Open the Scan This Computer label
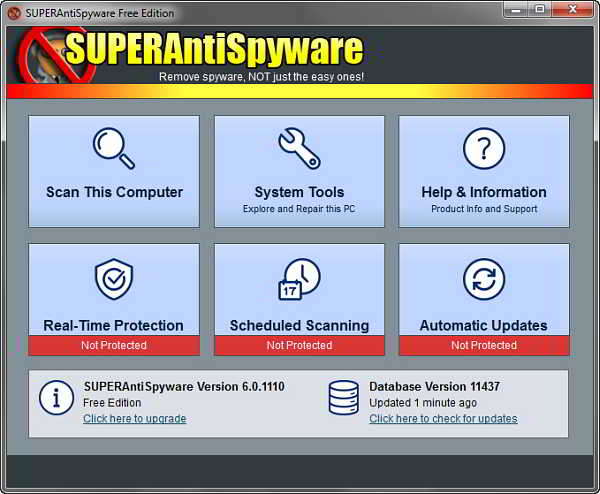600x494 pixels. click(x=114, y=192)
